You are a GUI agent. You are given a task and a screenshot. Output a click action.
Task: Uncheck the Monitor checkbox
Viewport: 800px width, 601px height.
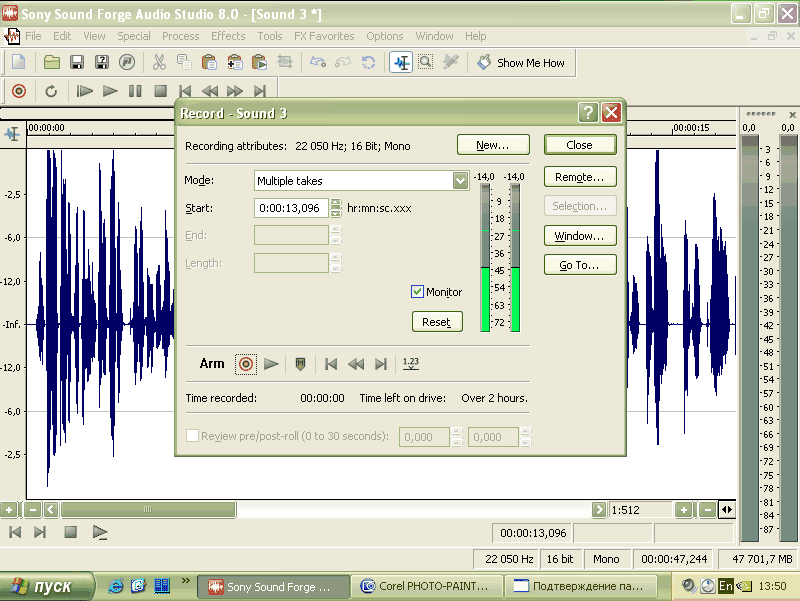pos(417,292)
